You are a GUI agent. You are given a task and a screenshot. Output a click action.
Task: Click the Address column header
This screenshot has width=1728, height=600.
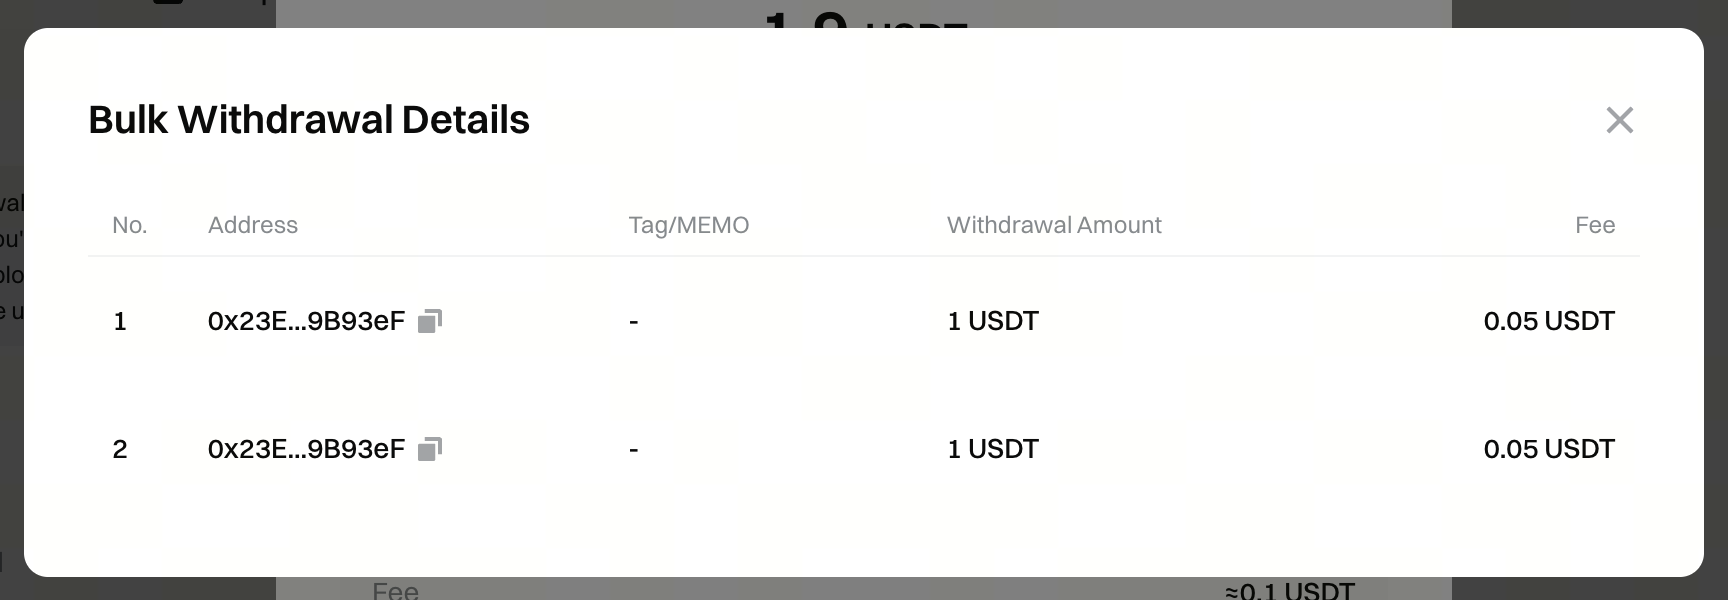(253, 225)
